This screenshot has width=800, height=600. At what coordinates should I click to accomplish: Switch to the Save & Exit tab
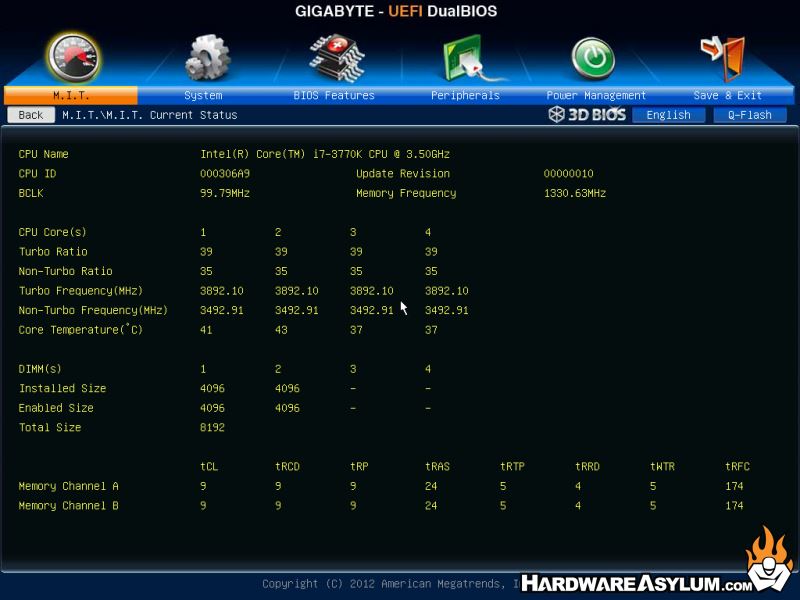coord(728,95)
